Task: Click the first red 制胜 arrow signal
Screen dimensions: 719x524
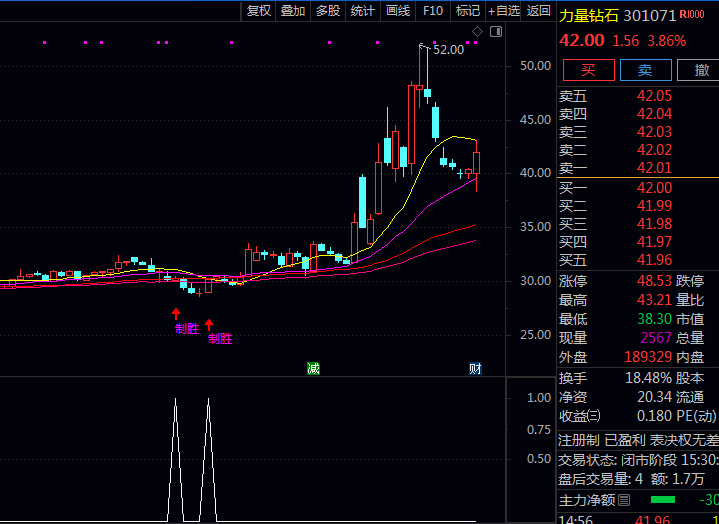Action: click(176, 314)
